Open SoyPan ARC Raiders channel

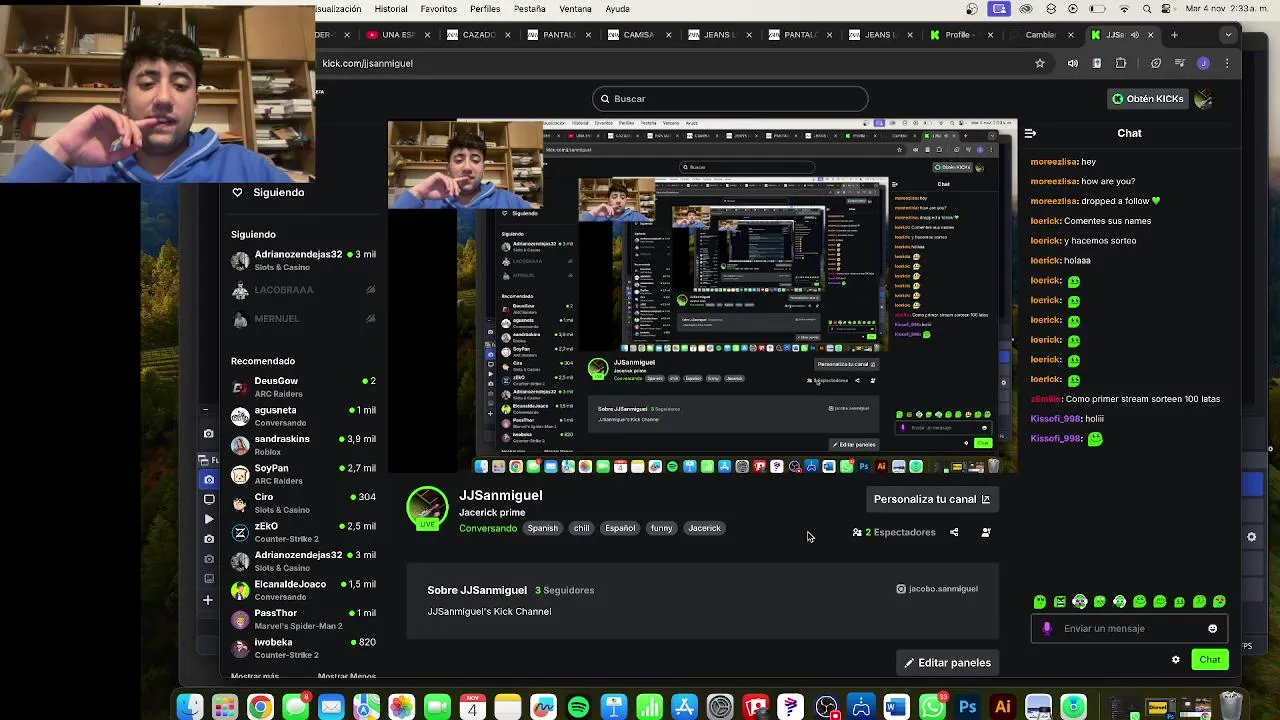(x=304, y=474)
